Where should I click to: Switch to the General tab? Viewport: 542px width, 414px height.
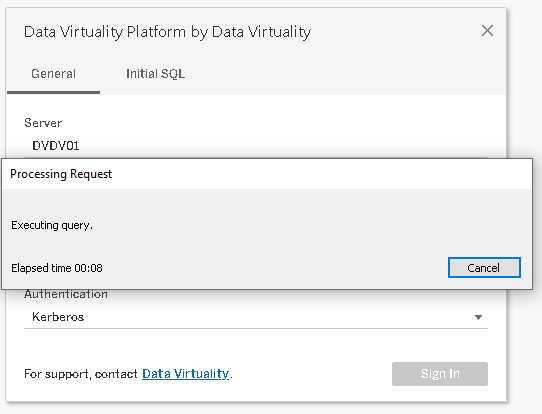pos(54,74)
